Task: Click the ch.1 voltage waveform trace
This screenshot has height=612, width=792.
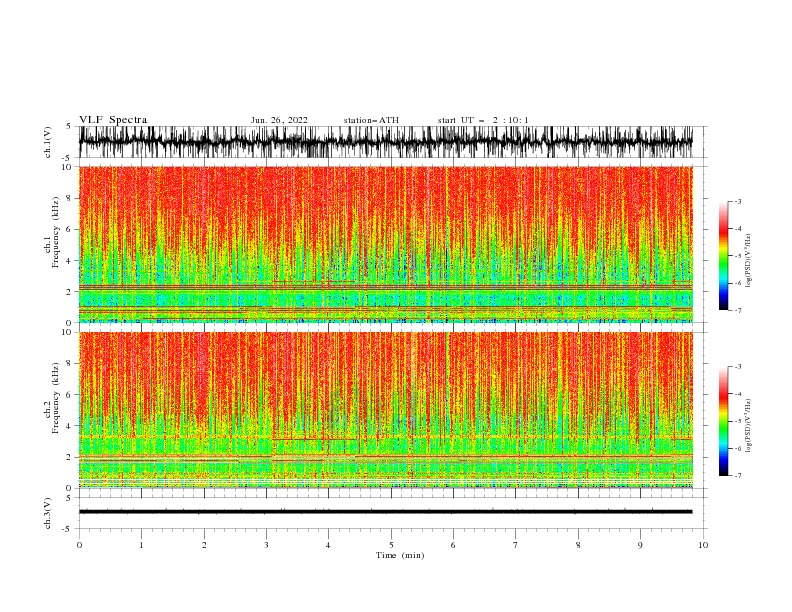Action: [385, 142]
